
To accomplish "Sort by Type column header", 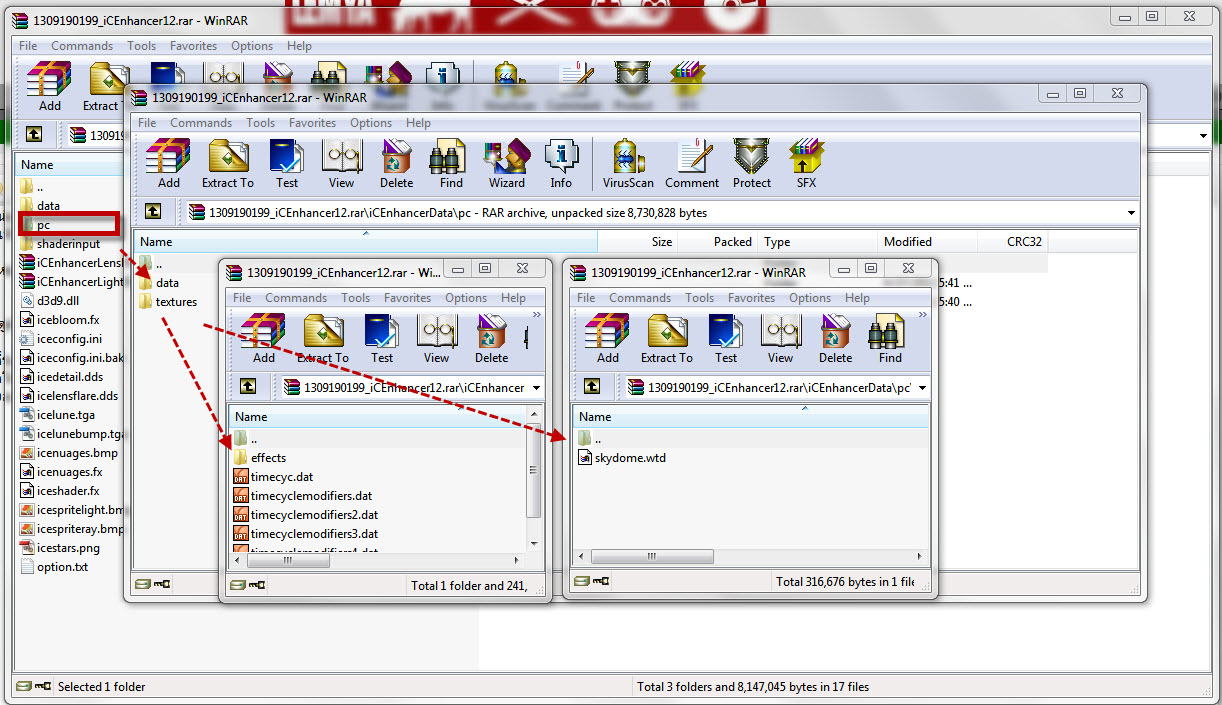I will (x=817, y=242).
